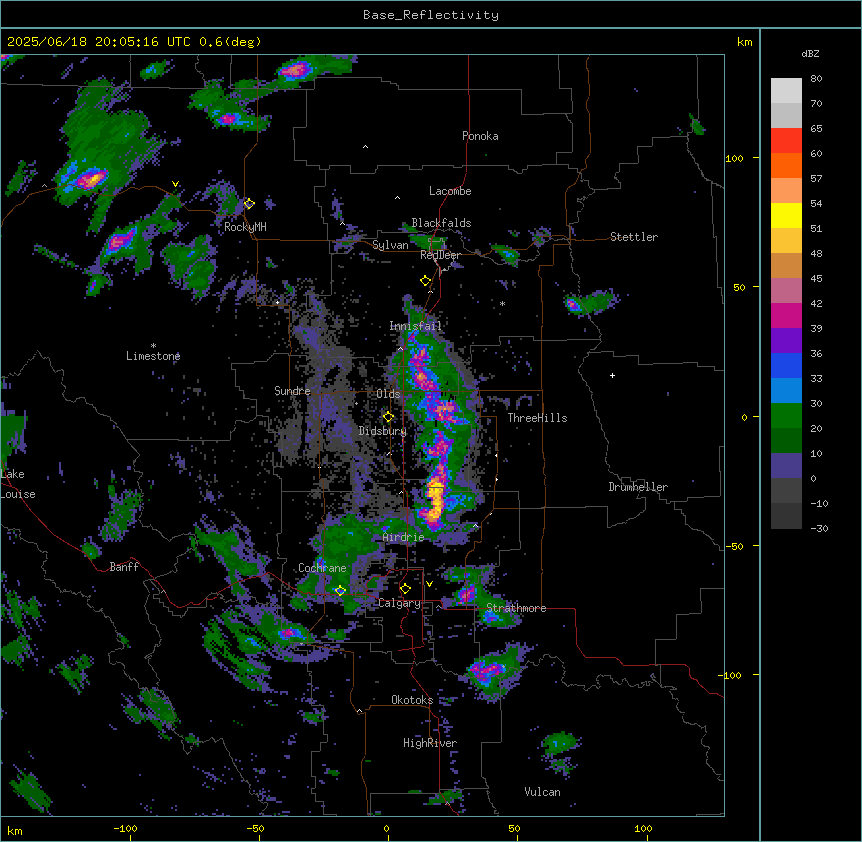The width and height of the screenshot is (862, 842).
Task: Click yellow diamond marker south of RedDeer
Action: coord(425,281)
